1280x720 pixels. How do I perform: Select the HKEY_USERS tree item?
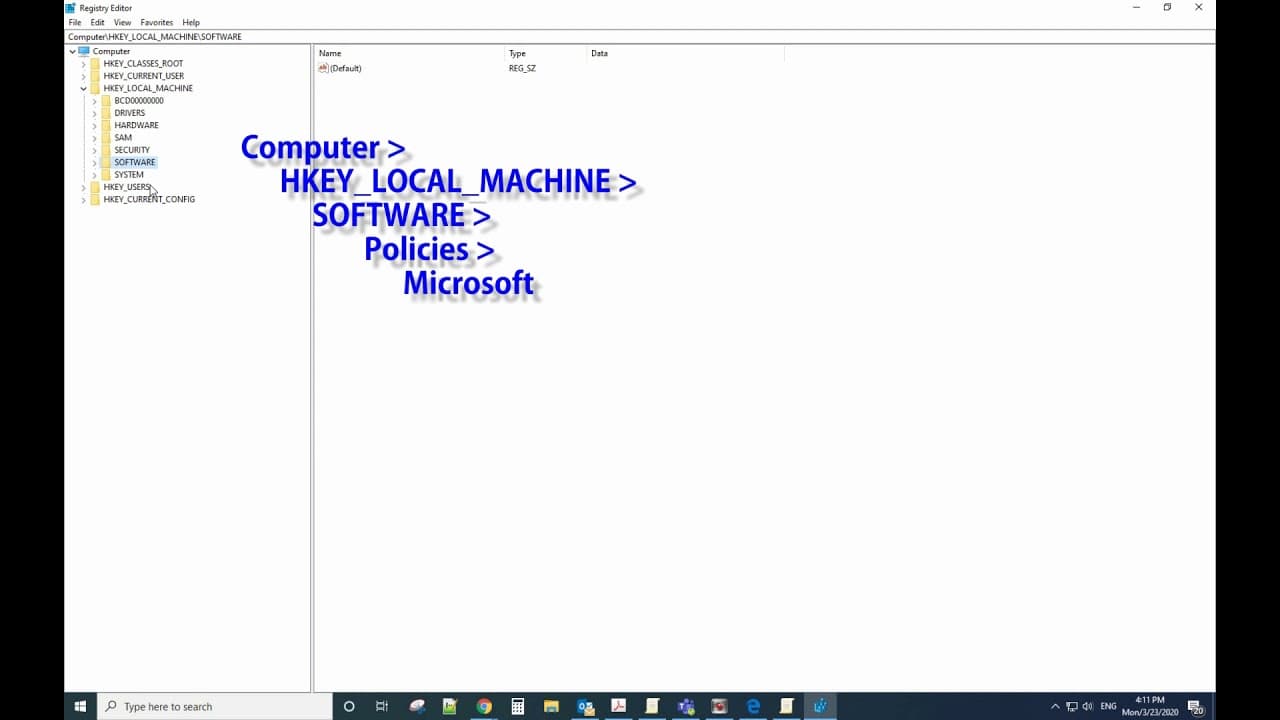(127, 187)
